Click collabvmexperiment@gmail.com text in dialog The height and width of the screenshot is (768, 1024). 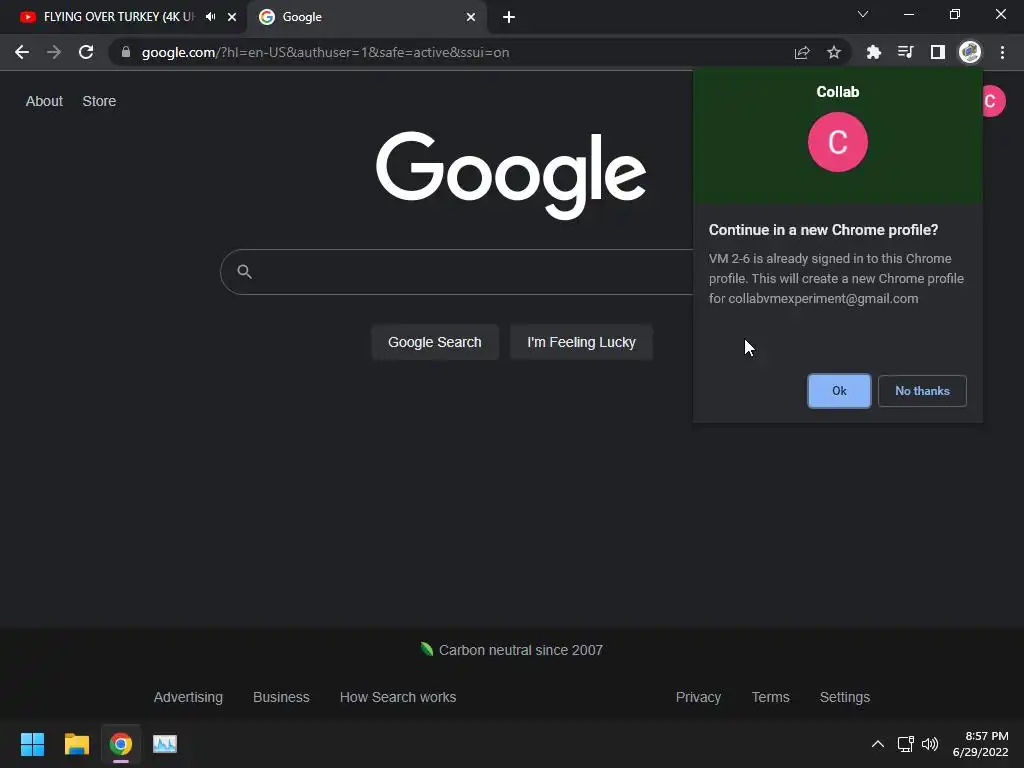click(823, 298)
